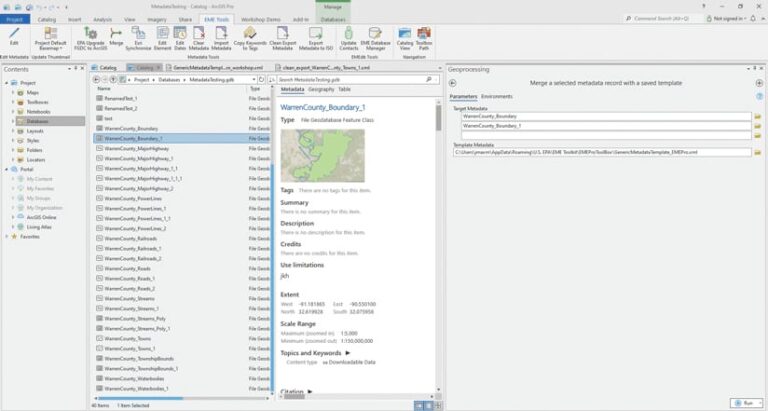Image resolution: width=768 pixels, height=411 pixels.
Task: Open the Update Contacts tool
Action: (348, 38)
